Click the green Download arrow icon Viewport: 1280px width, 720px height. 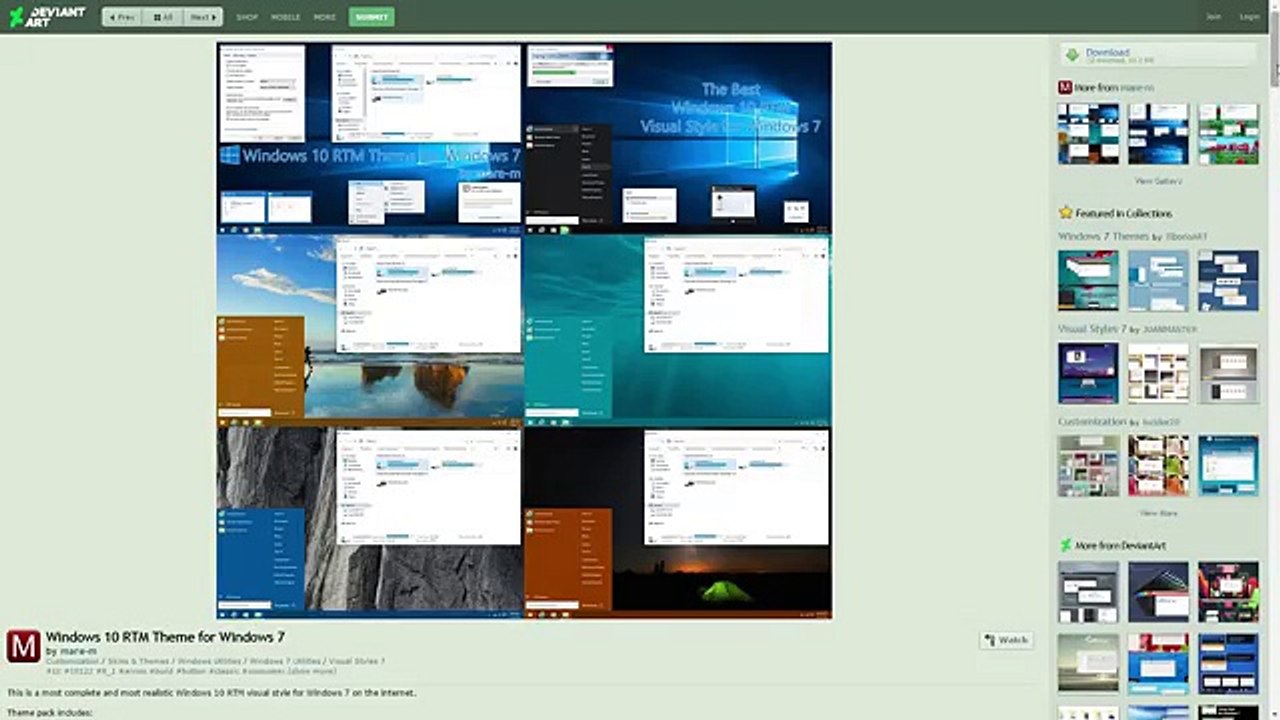[1072, 55]
